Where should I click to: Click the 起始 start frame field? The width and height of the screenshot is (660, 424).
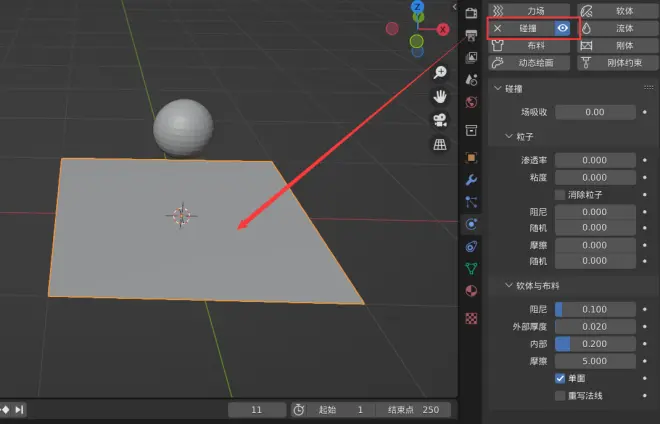pos(339,410)
